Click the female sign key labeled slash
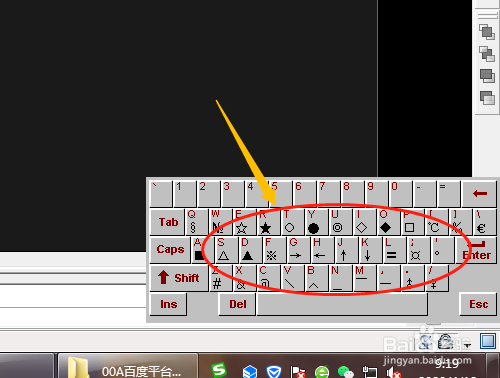 [x=436, y=278]
